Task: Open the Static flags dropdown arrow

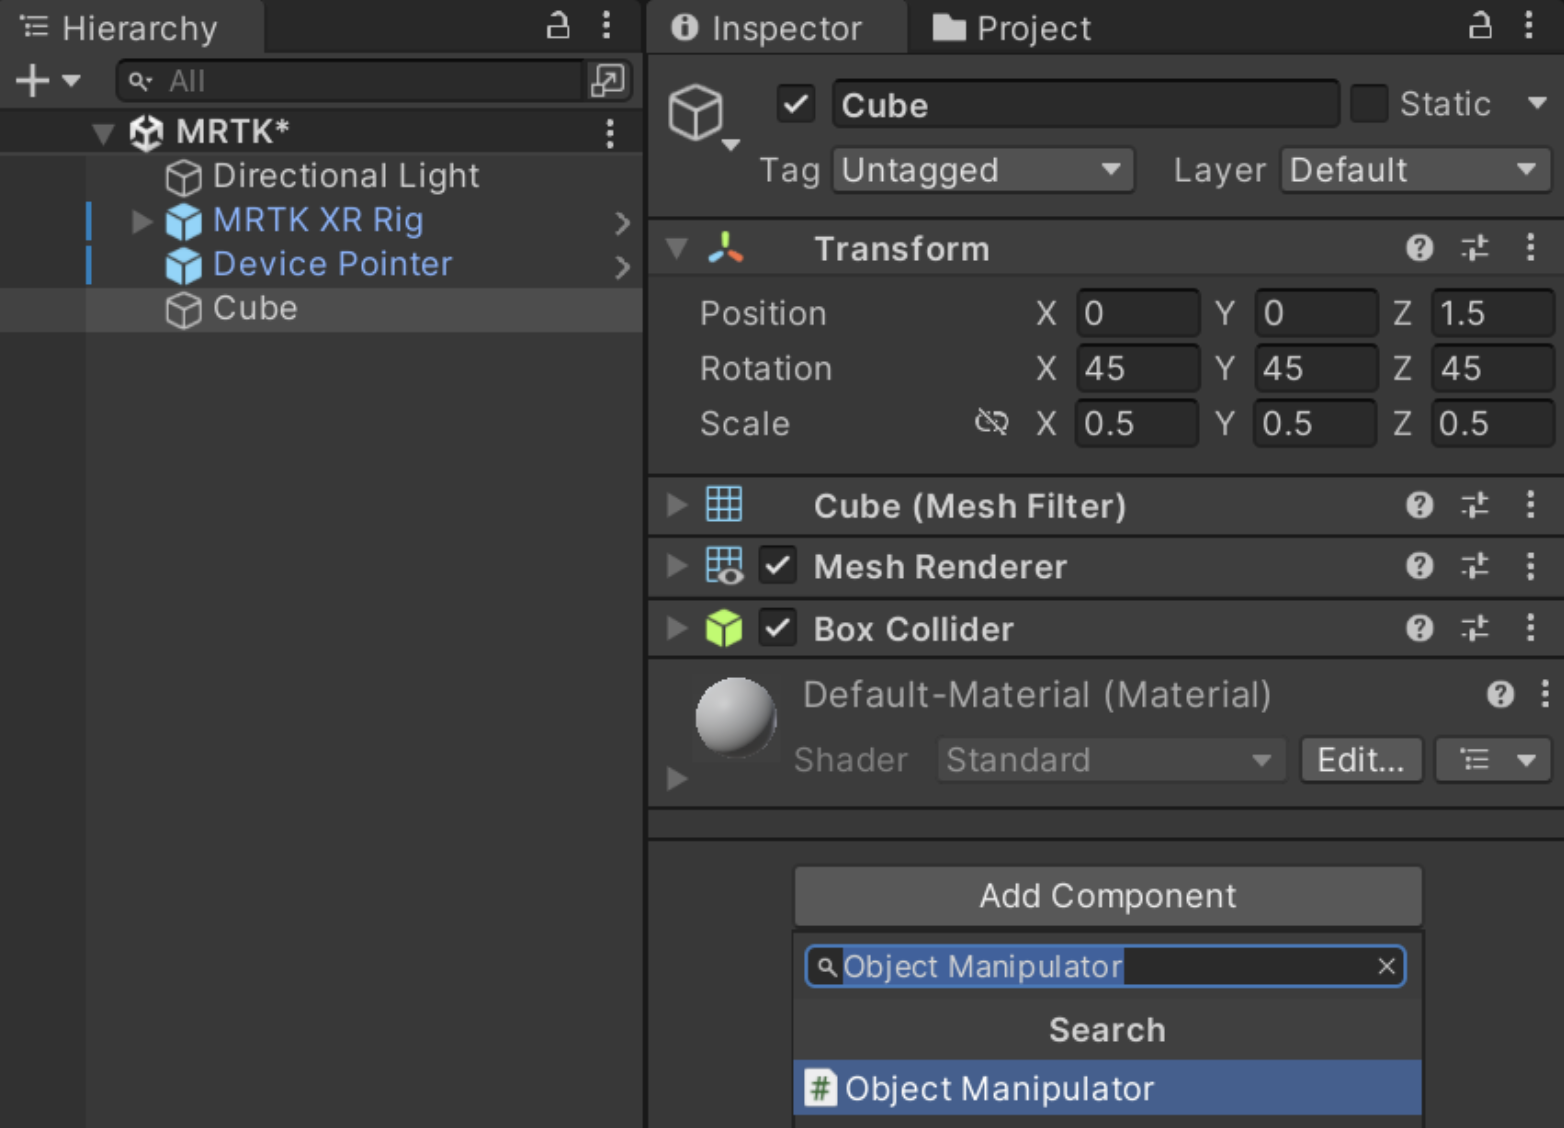Action: coord(1537,103)
